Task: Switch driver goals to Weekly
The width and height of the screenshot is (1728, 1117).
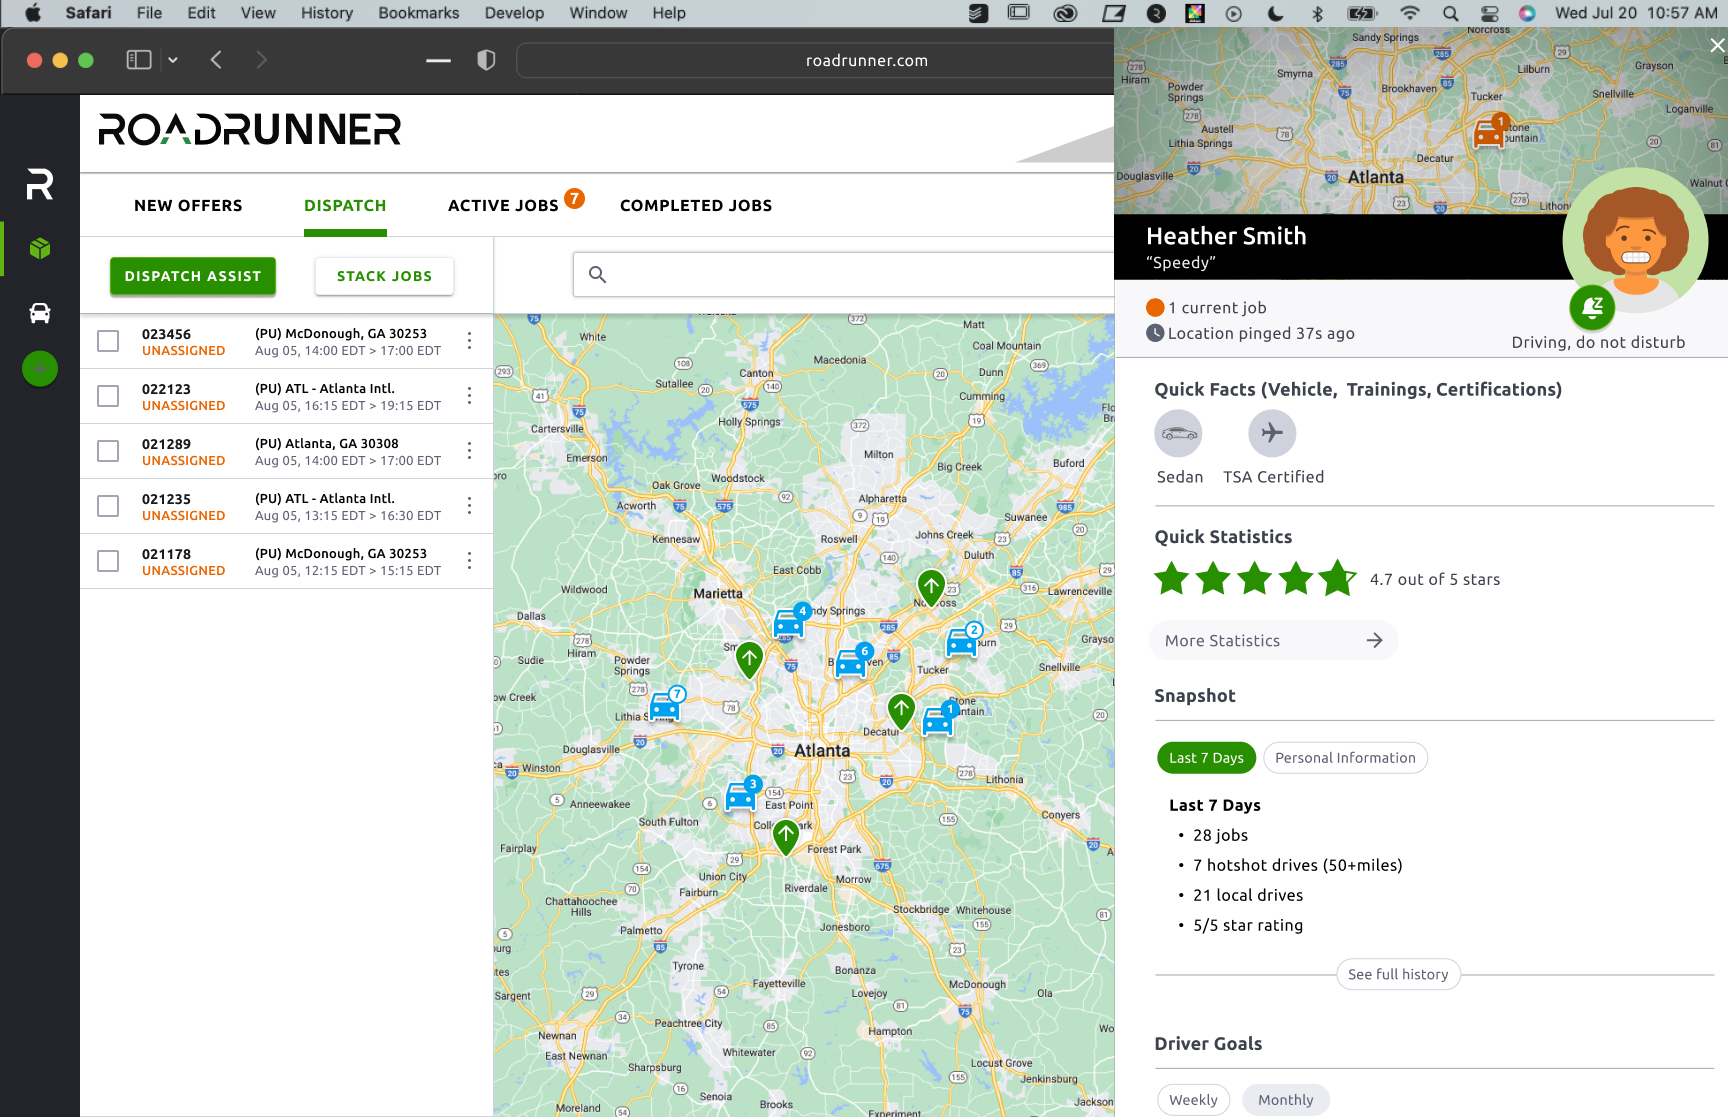Action: tap(1193, 1100)
